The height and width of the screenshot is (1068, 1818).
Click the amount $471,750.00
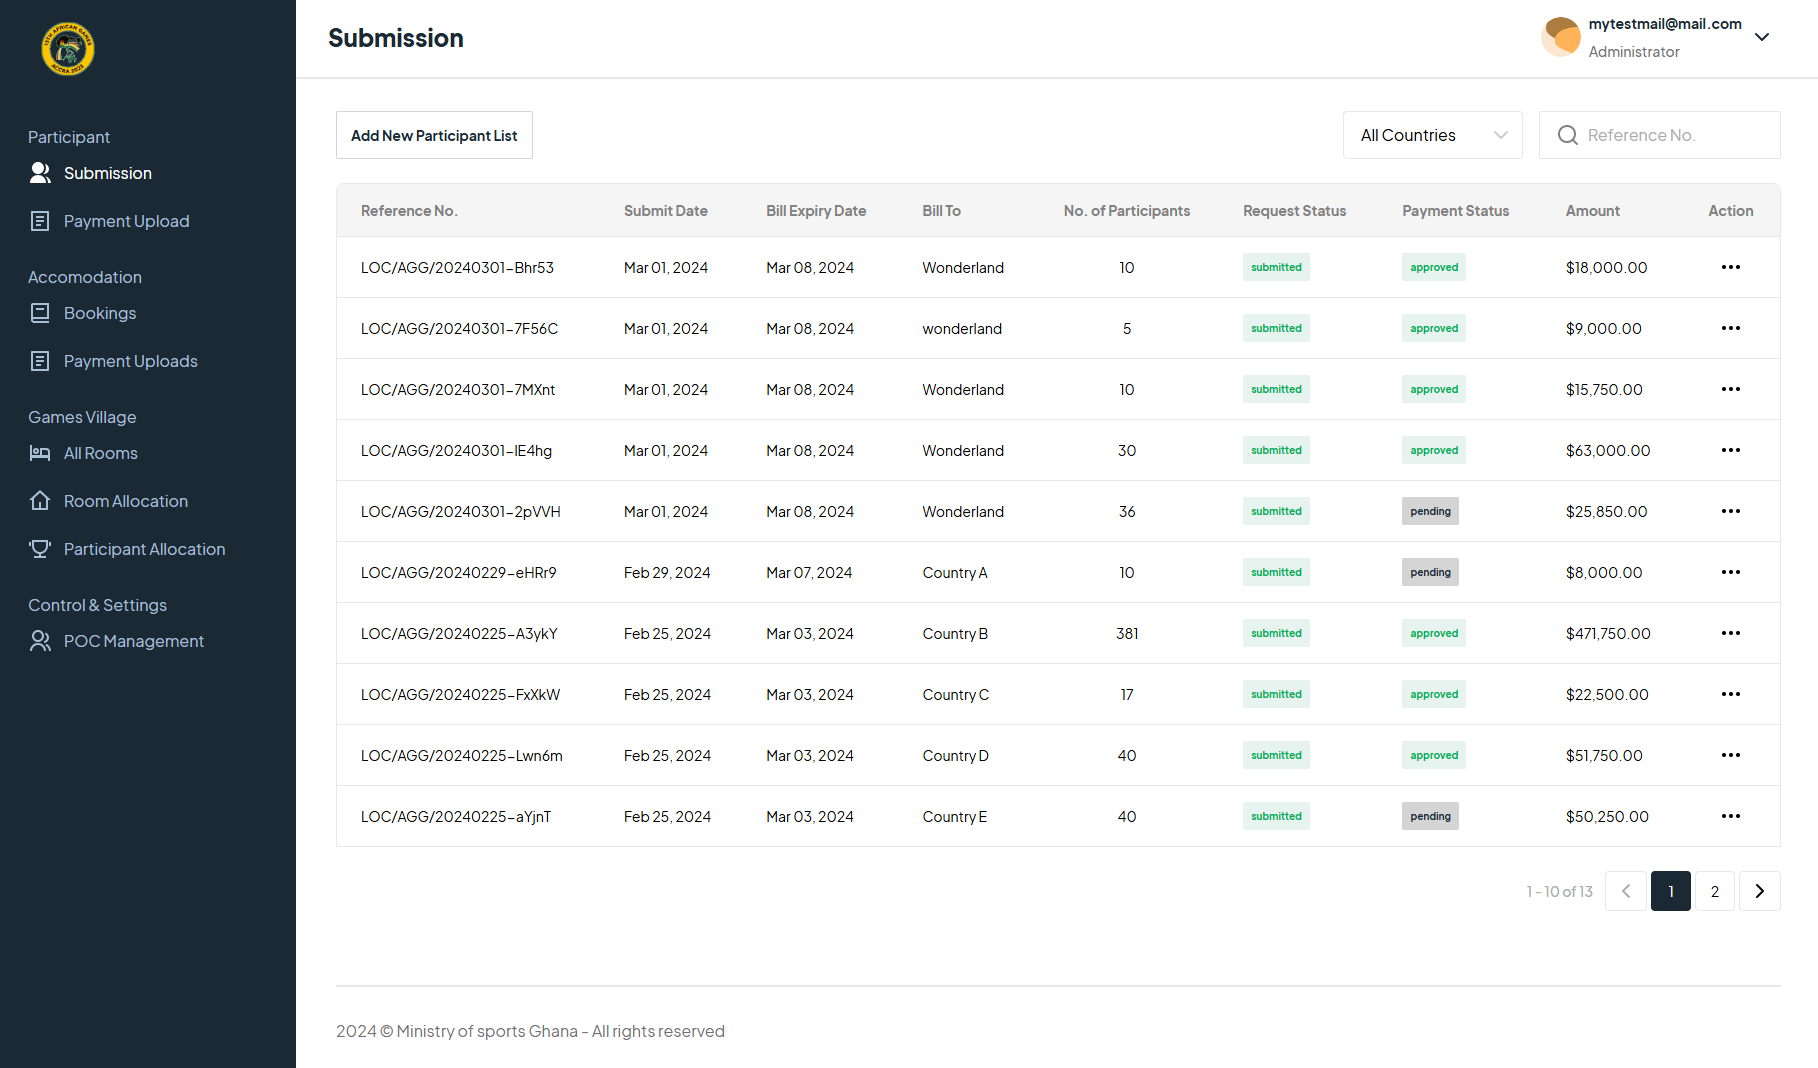pyautogui.click(x=1608, y=633)
